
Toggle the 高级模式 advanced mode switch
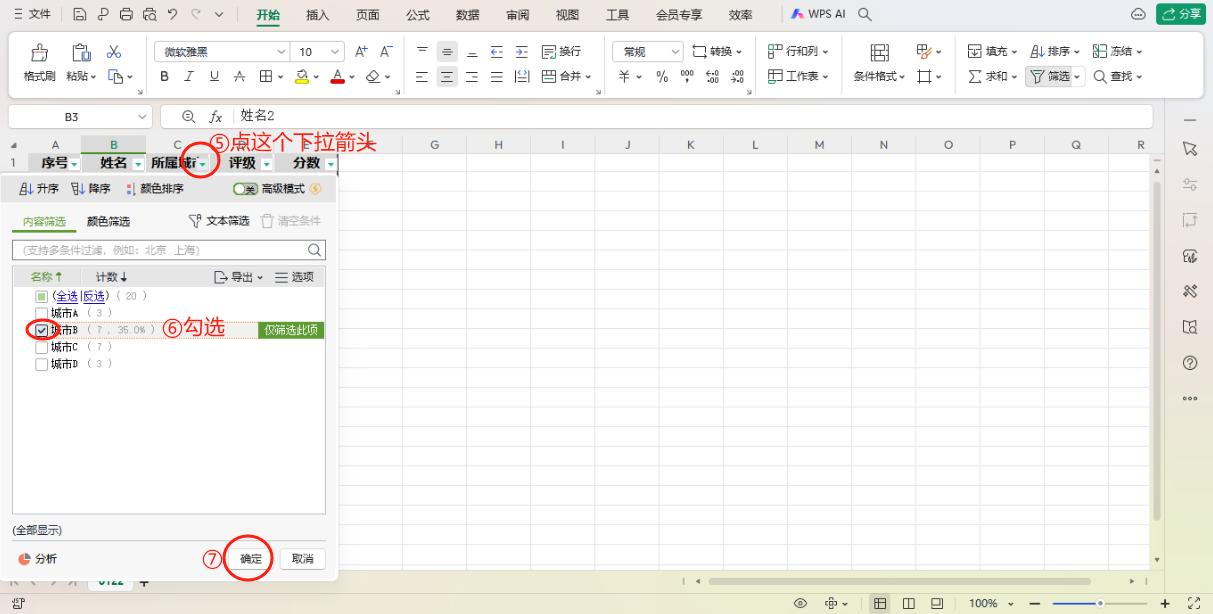coord(245,189)
